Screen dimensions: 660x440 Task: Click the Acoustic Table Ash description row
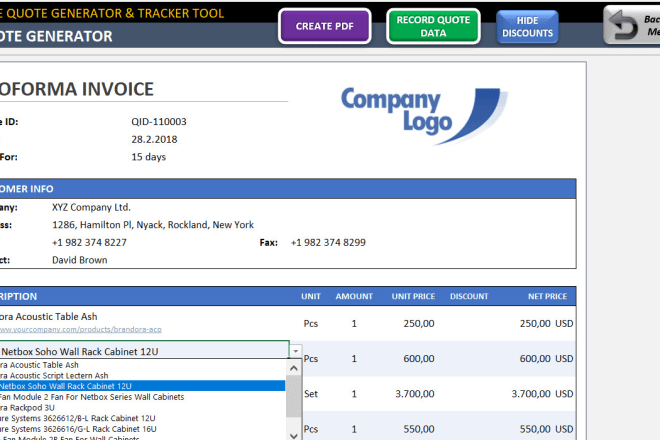coord(48,317)
